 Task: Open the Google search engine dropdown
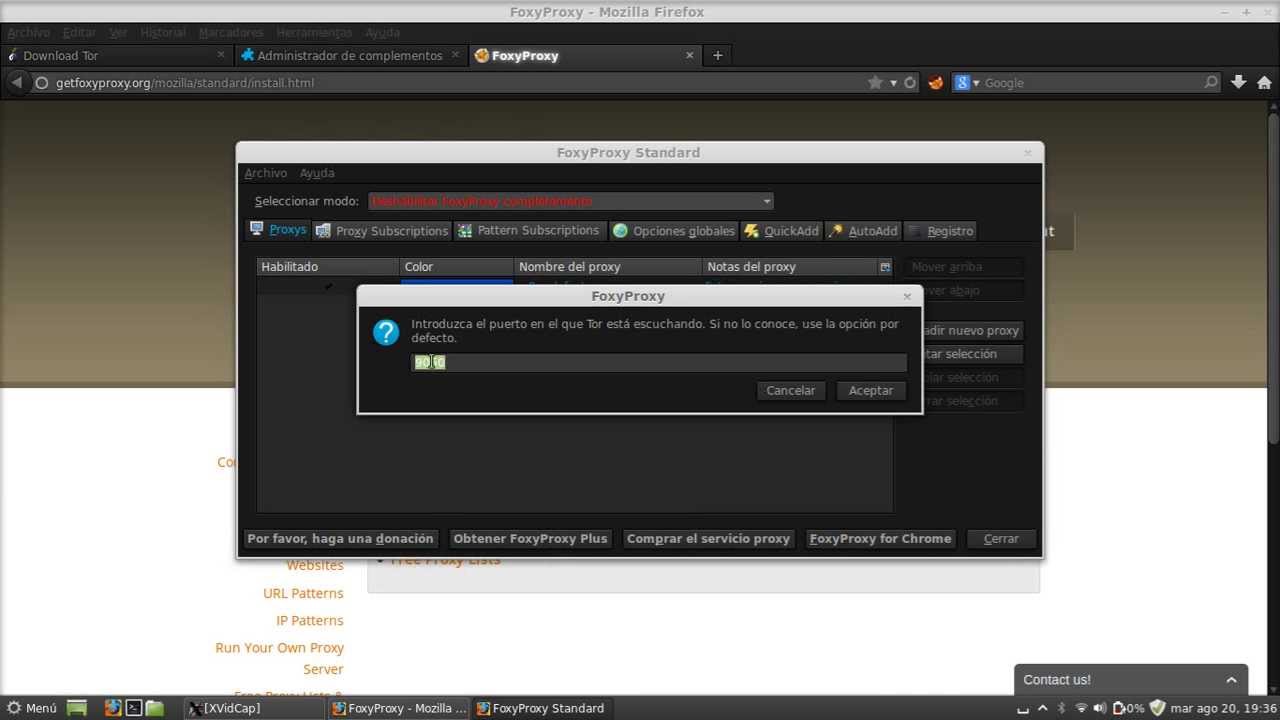pyautogui.click(x=967, y=83)
